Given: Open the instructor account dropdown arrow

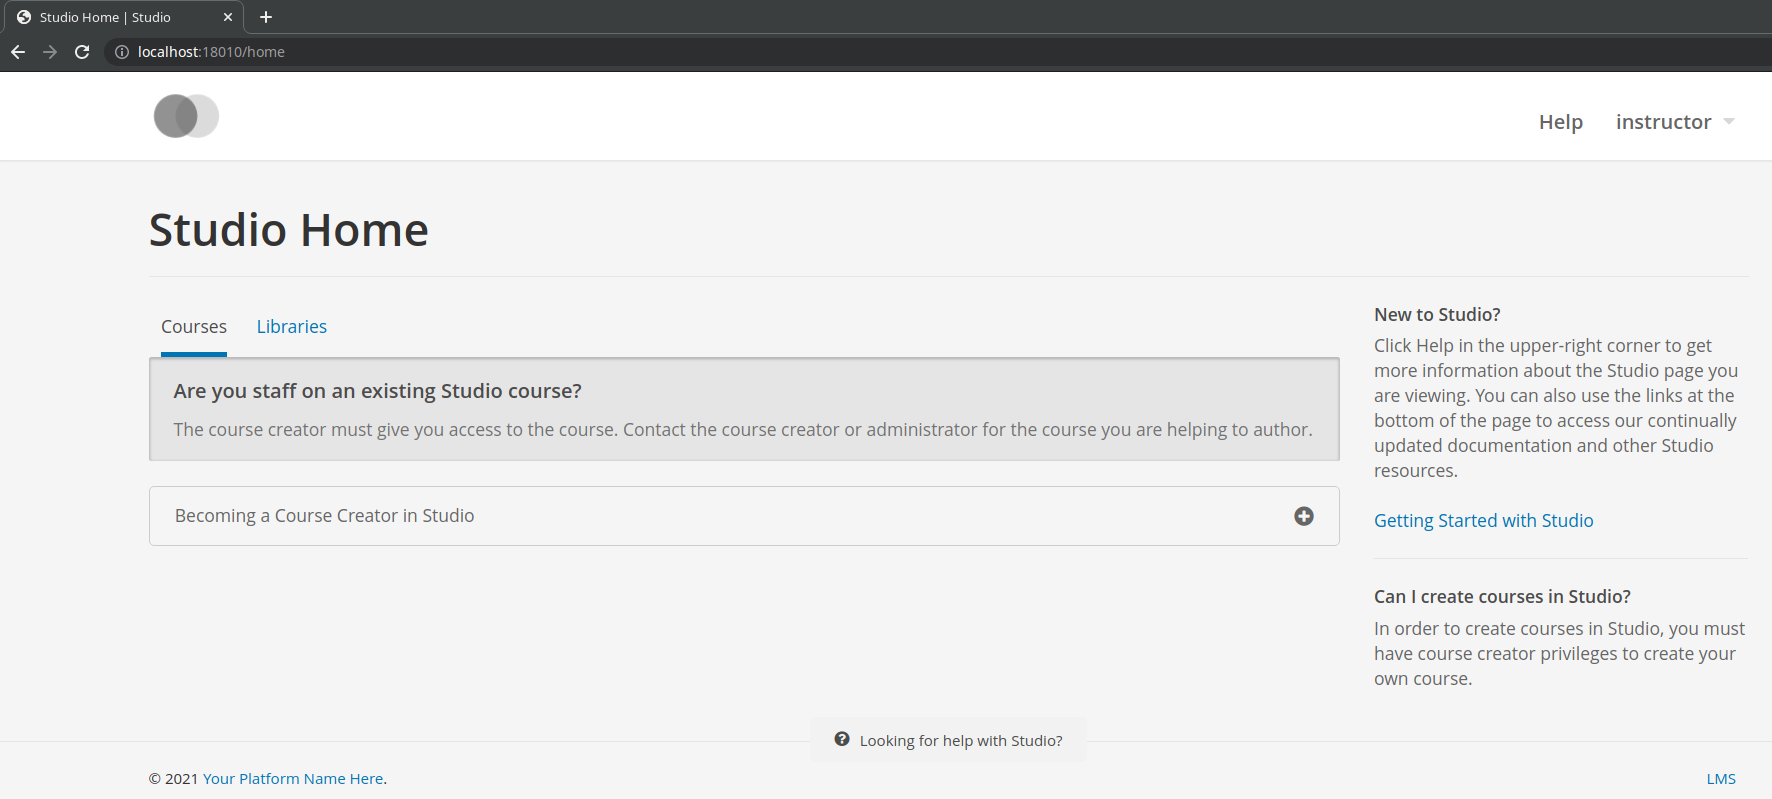Looking at the screenshot, I should click(1729, 122).
